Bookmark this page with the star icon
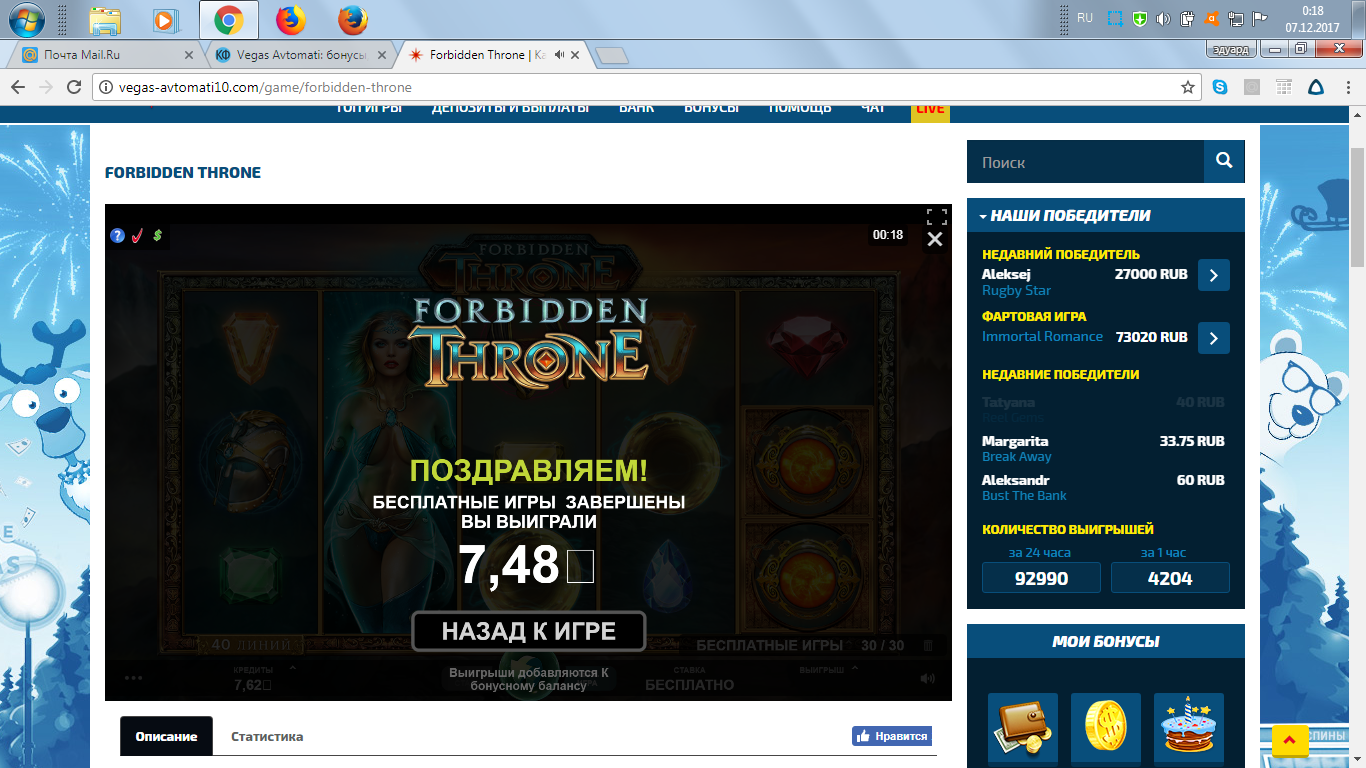1366x768 pixels. tap(1188, 87)
